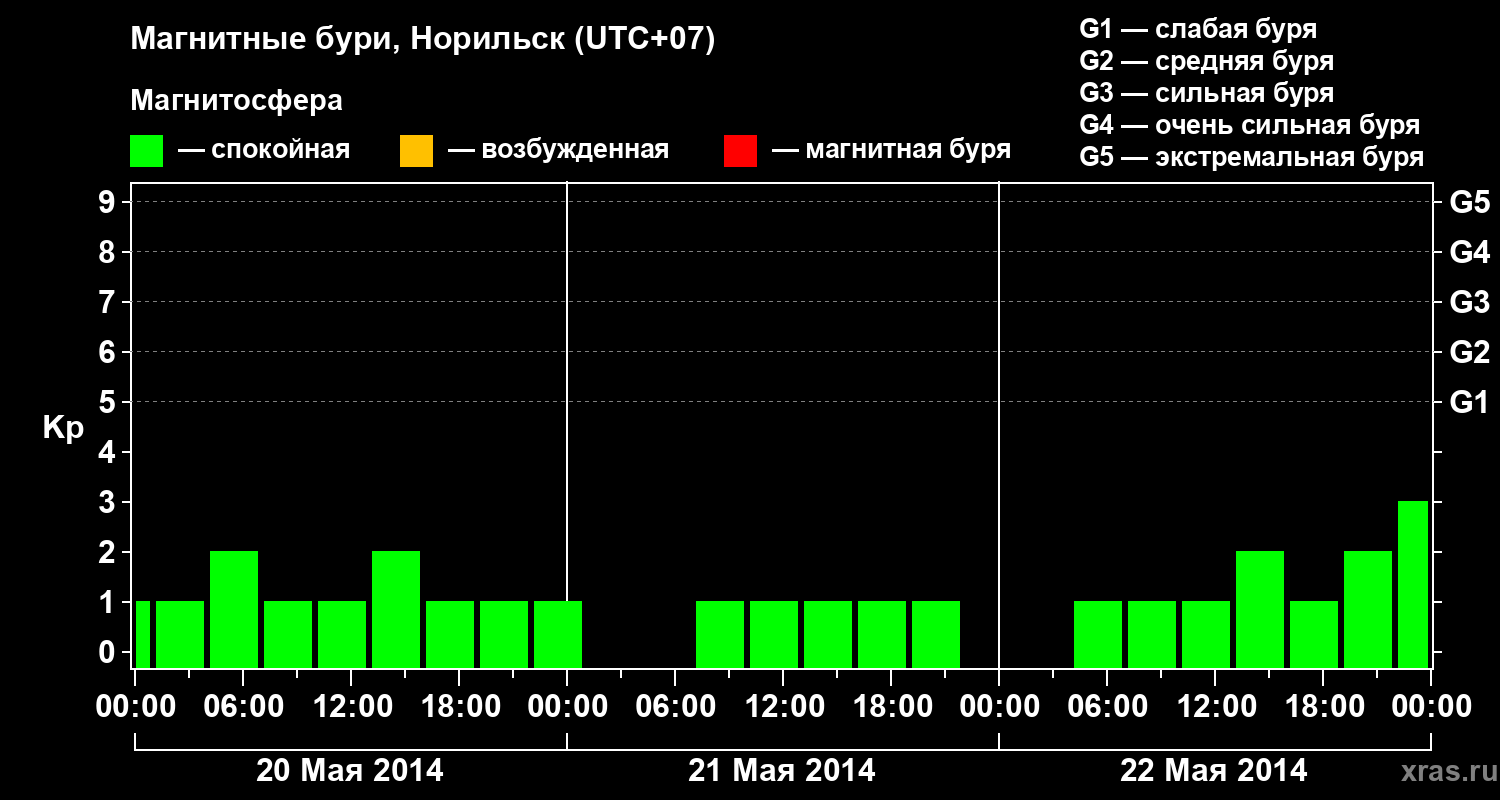Click the 'G2 — средняя буря' legend line
1500x800 pixels.
(1207, 61)
